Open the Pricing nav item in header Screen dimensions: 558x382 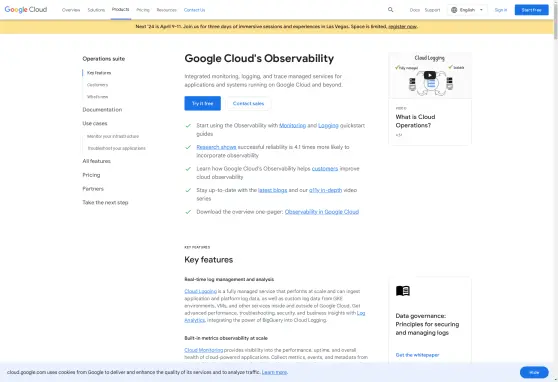143,10
